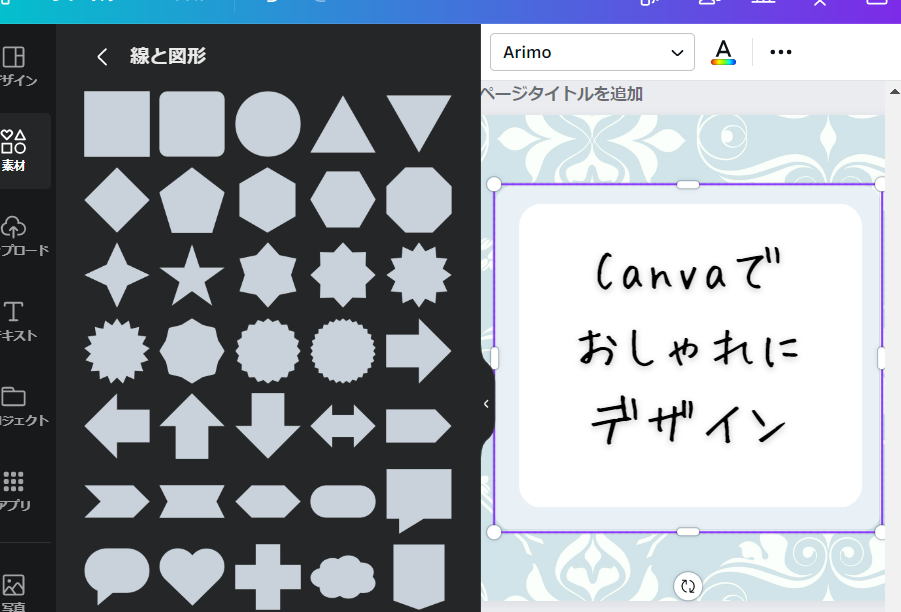This screenshot has width=901, height=612.
Task: Insert the plus cross shape
Action: (268, 576)
